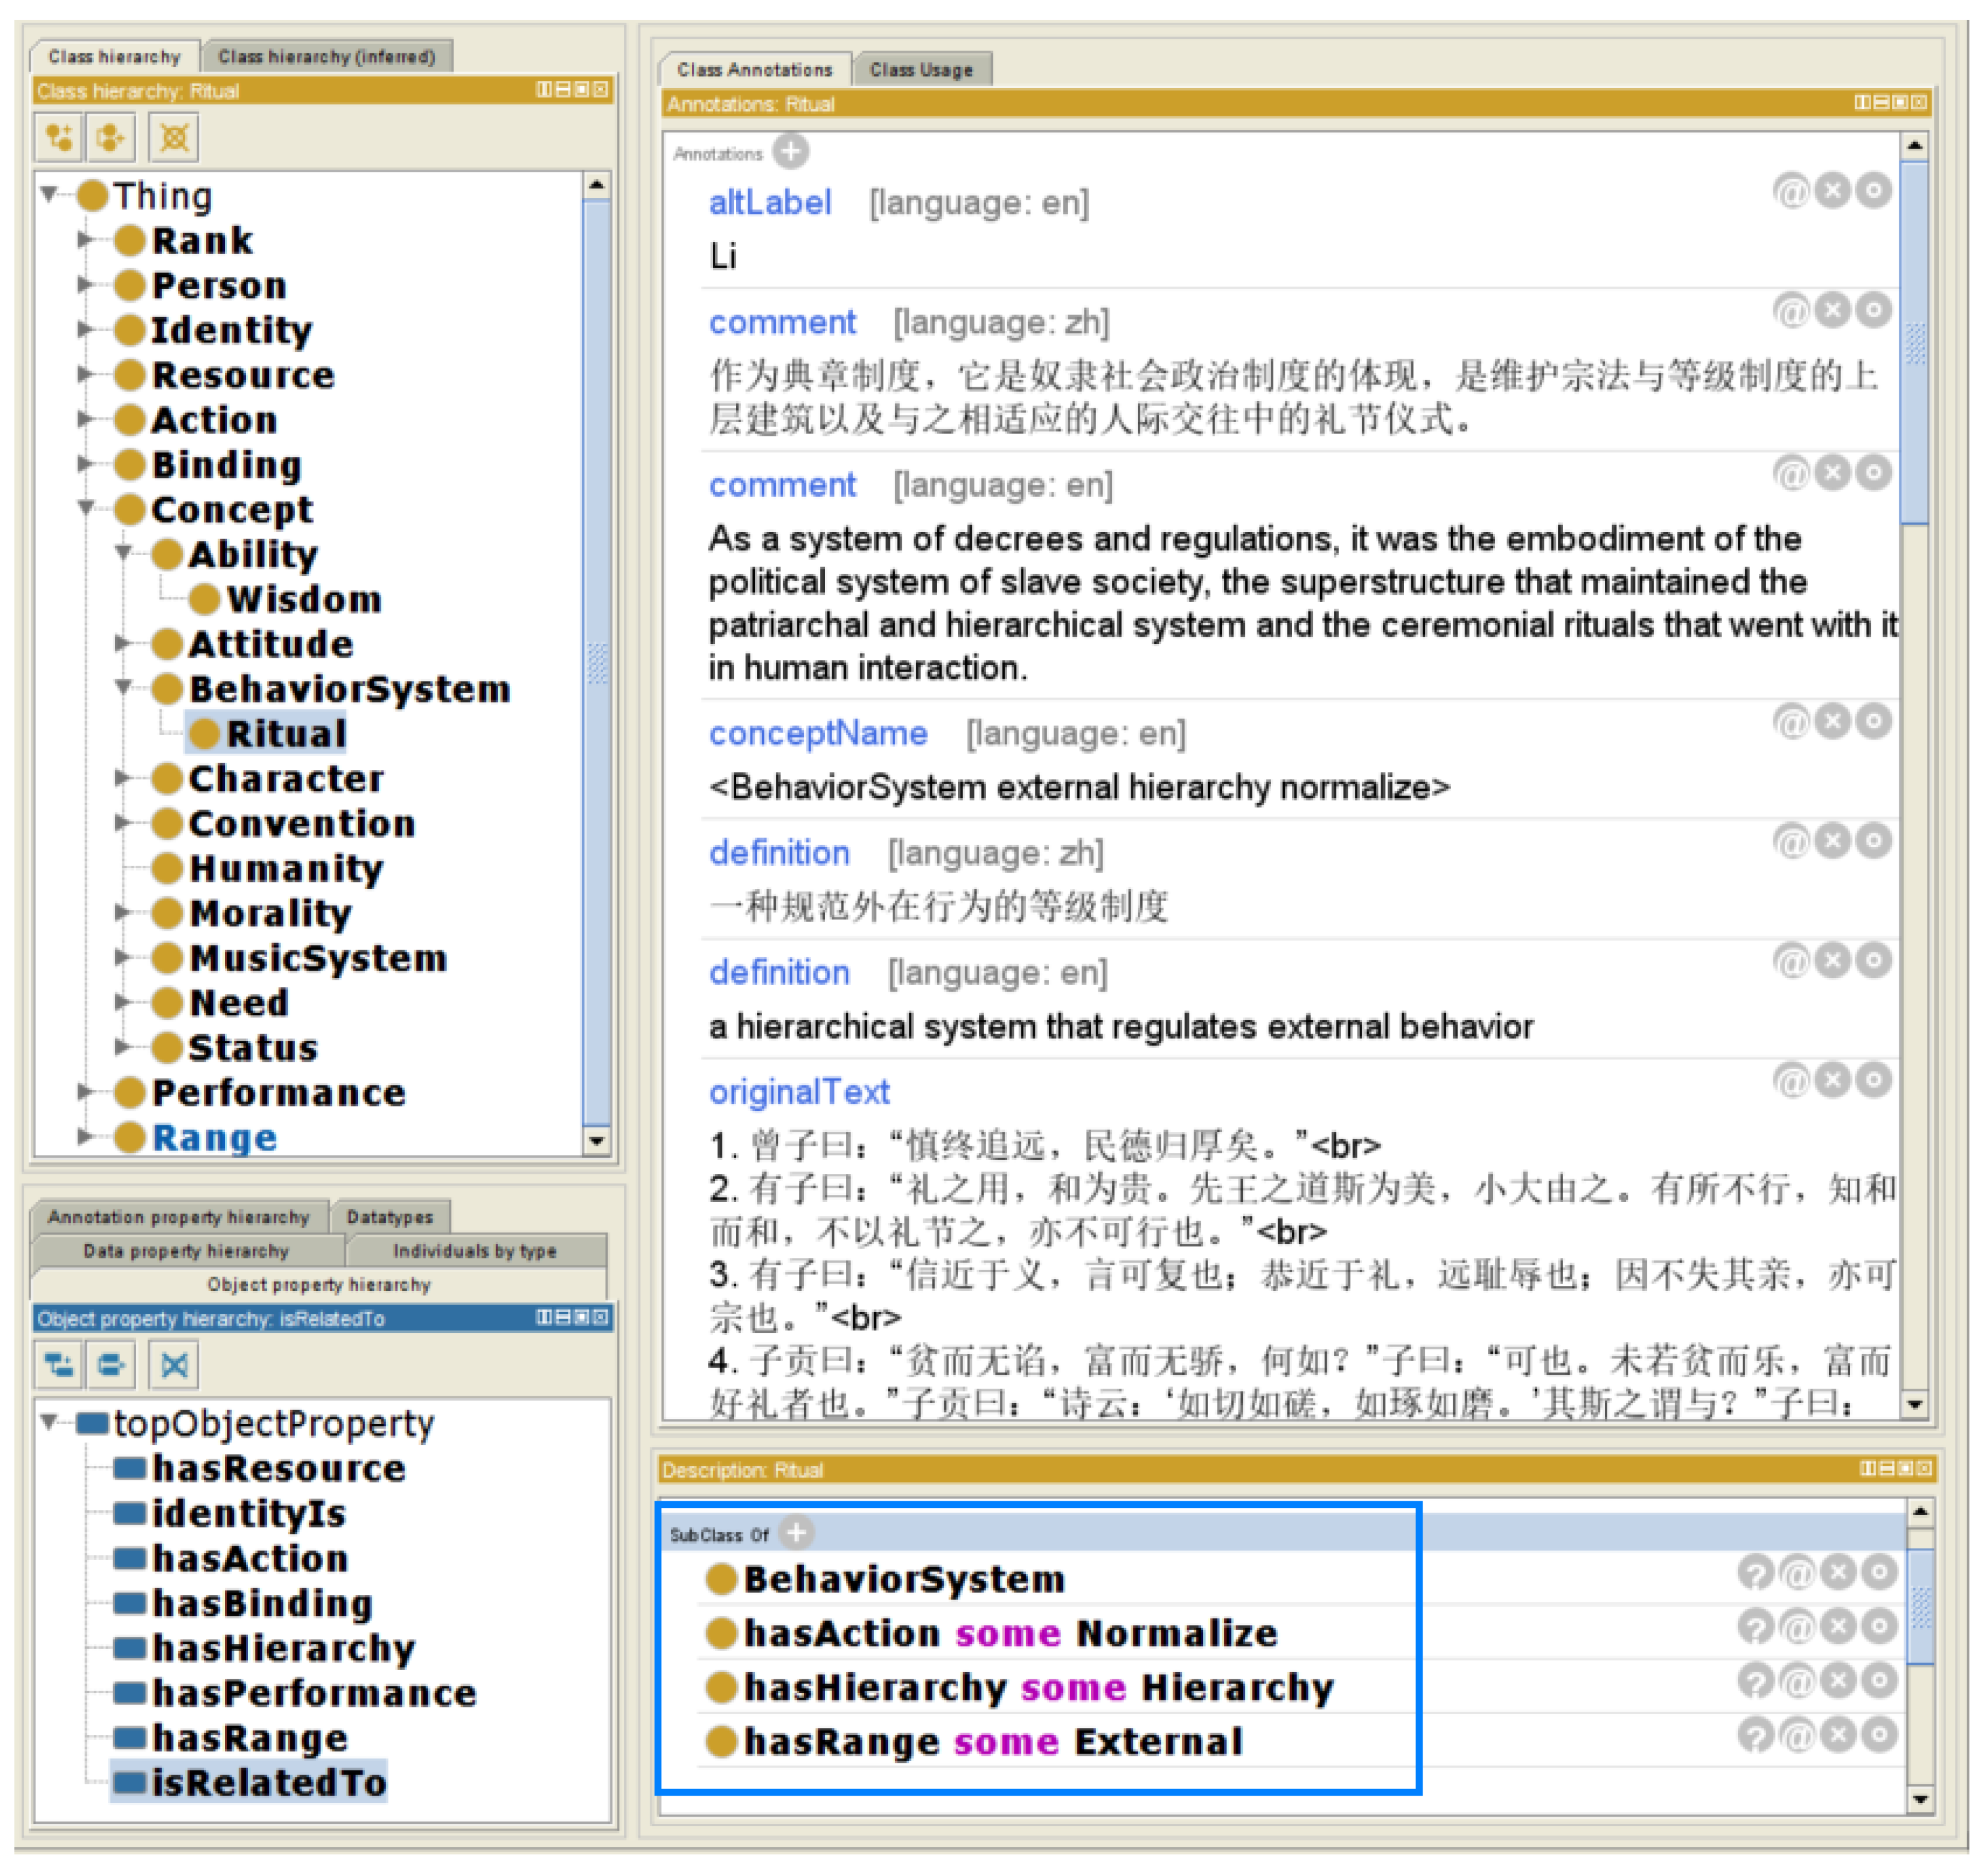The width and height of the screenshot is (1988, 1870).
Task: Click the delete x icon for altLabel annotation
Action: [x=1833, y=190]
